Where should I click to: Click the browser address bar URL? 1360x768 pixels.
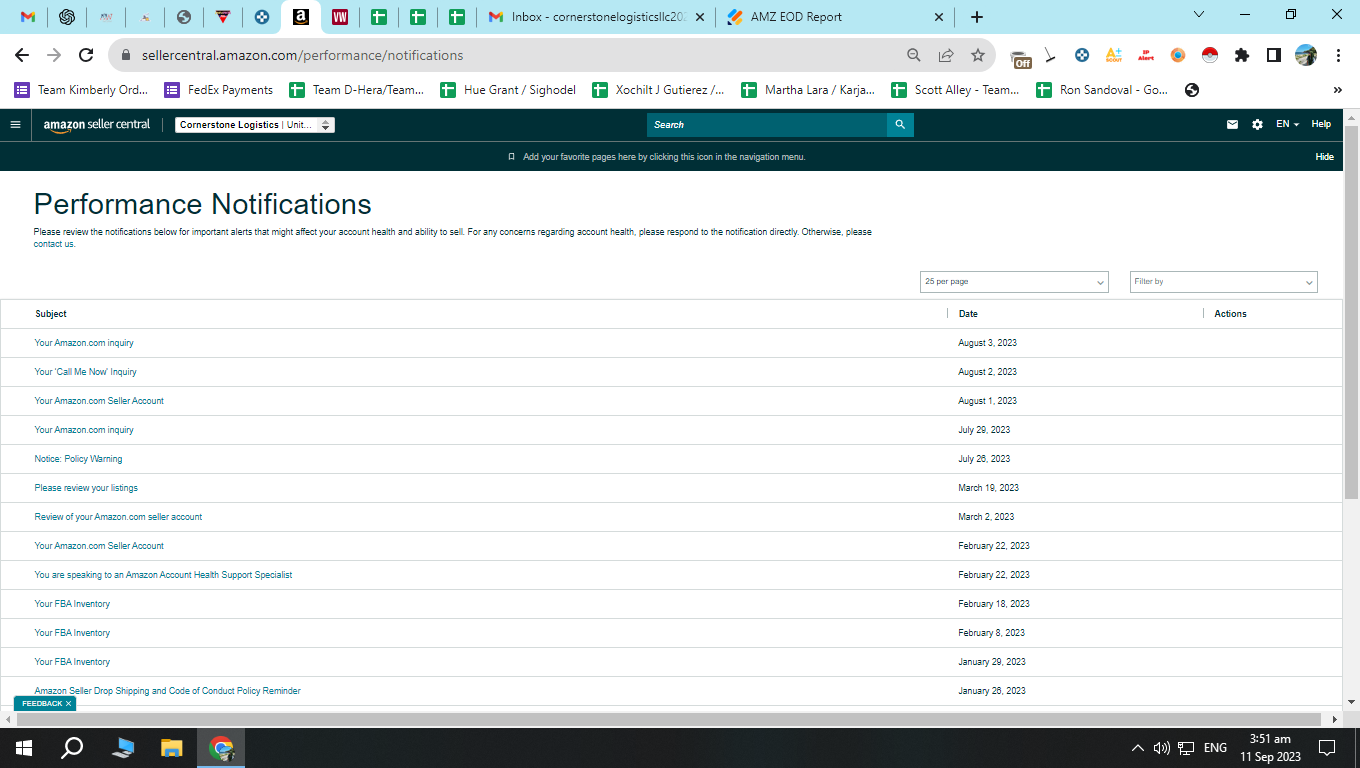click(303, 56)
